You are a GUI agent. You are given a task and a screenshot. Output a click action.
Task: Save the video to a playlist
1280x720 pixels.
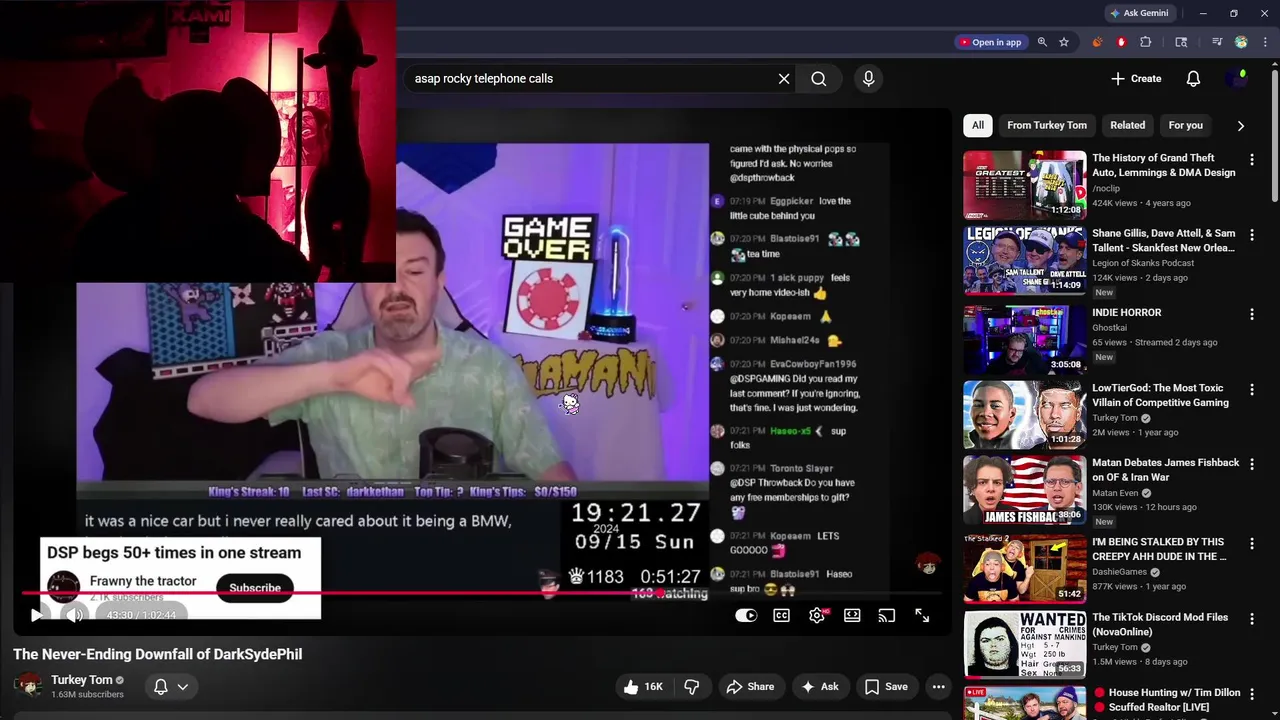(x=886, y=687)
